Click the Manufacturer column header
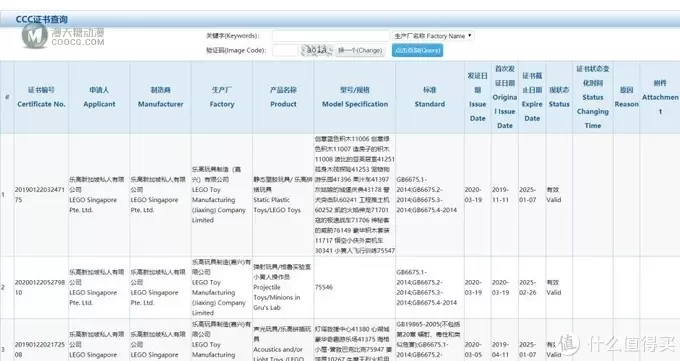 [x=160, y=97]
